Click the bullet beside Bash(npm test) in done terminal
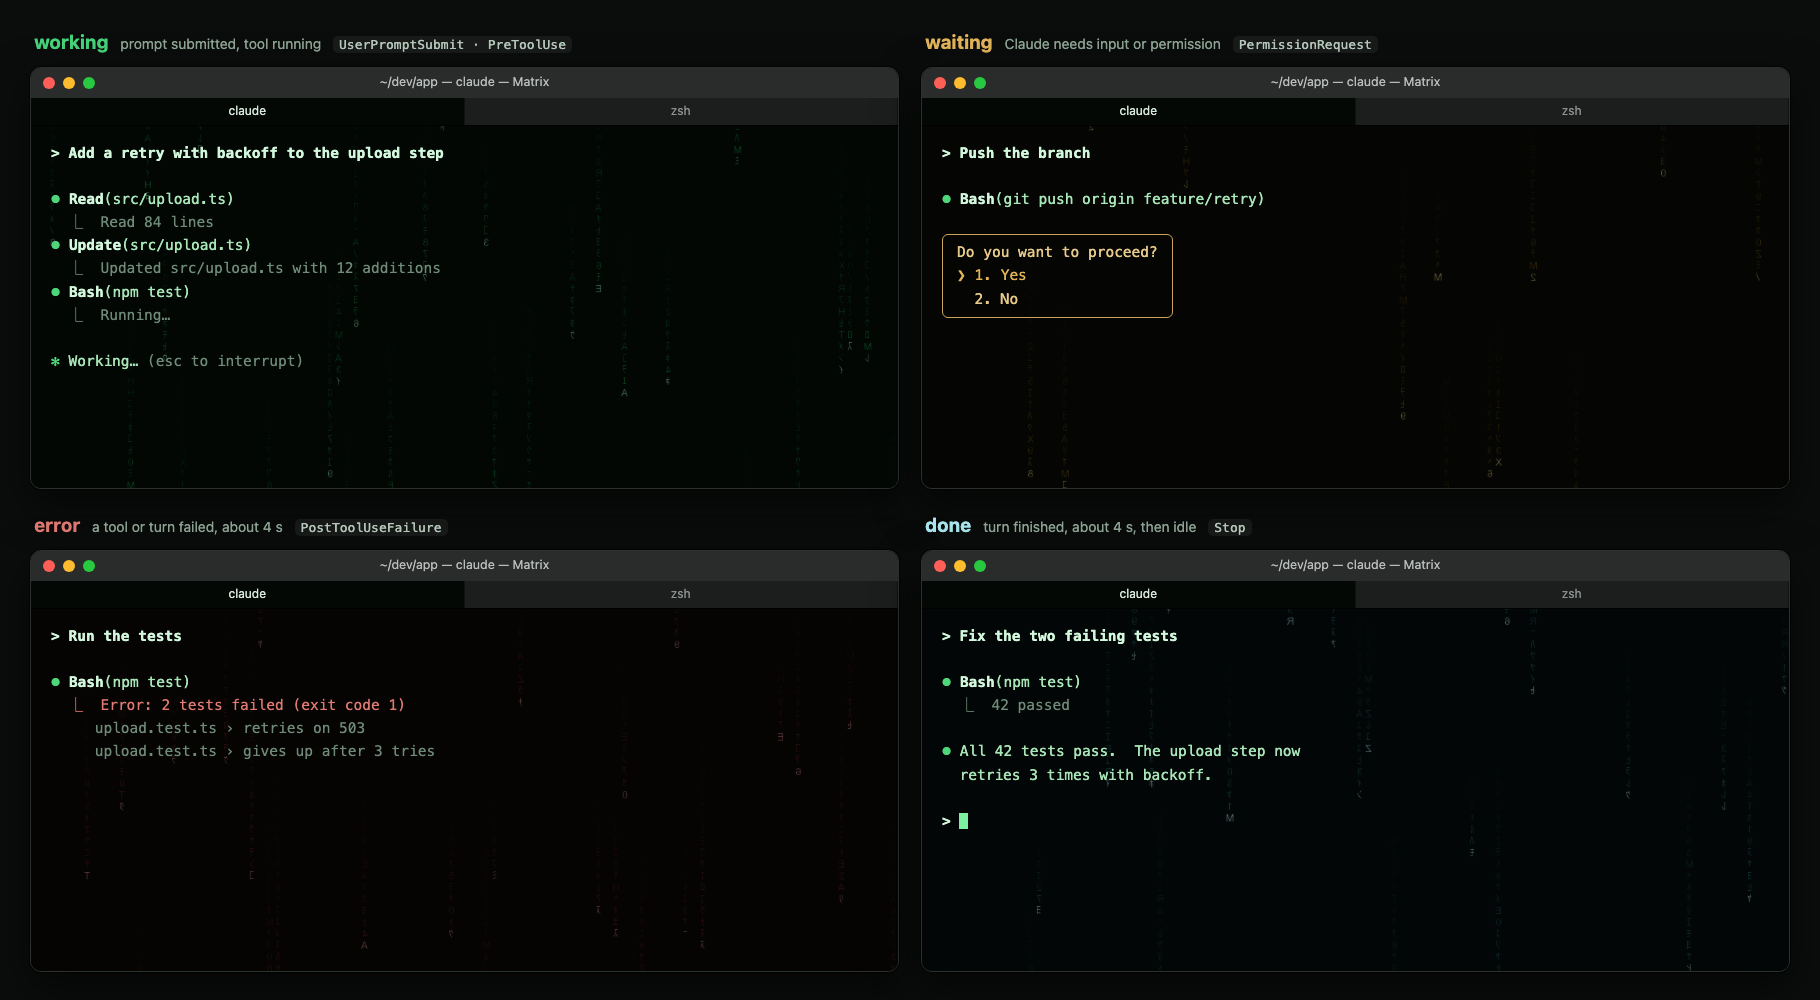The height and width of the screenshot is (1000, 1820). 947,682
